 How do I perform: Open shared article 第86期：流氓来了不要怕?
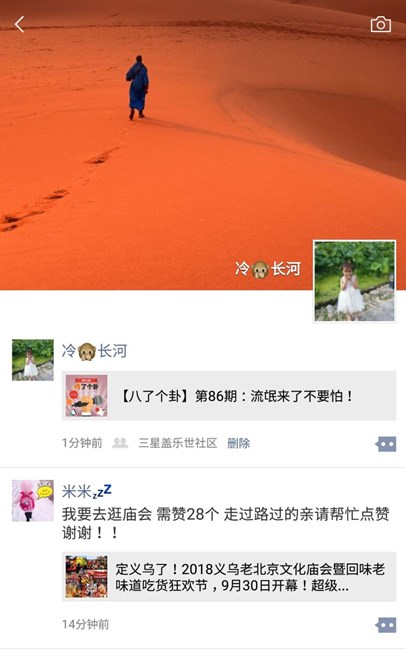click(229, 395)
